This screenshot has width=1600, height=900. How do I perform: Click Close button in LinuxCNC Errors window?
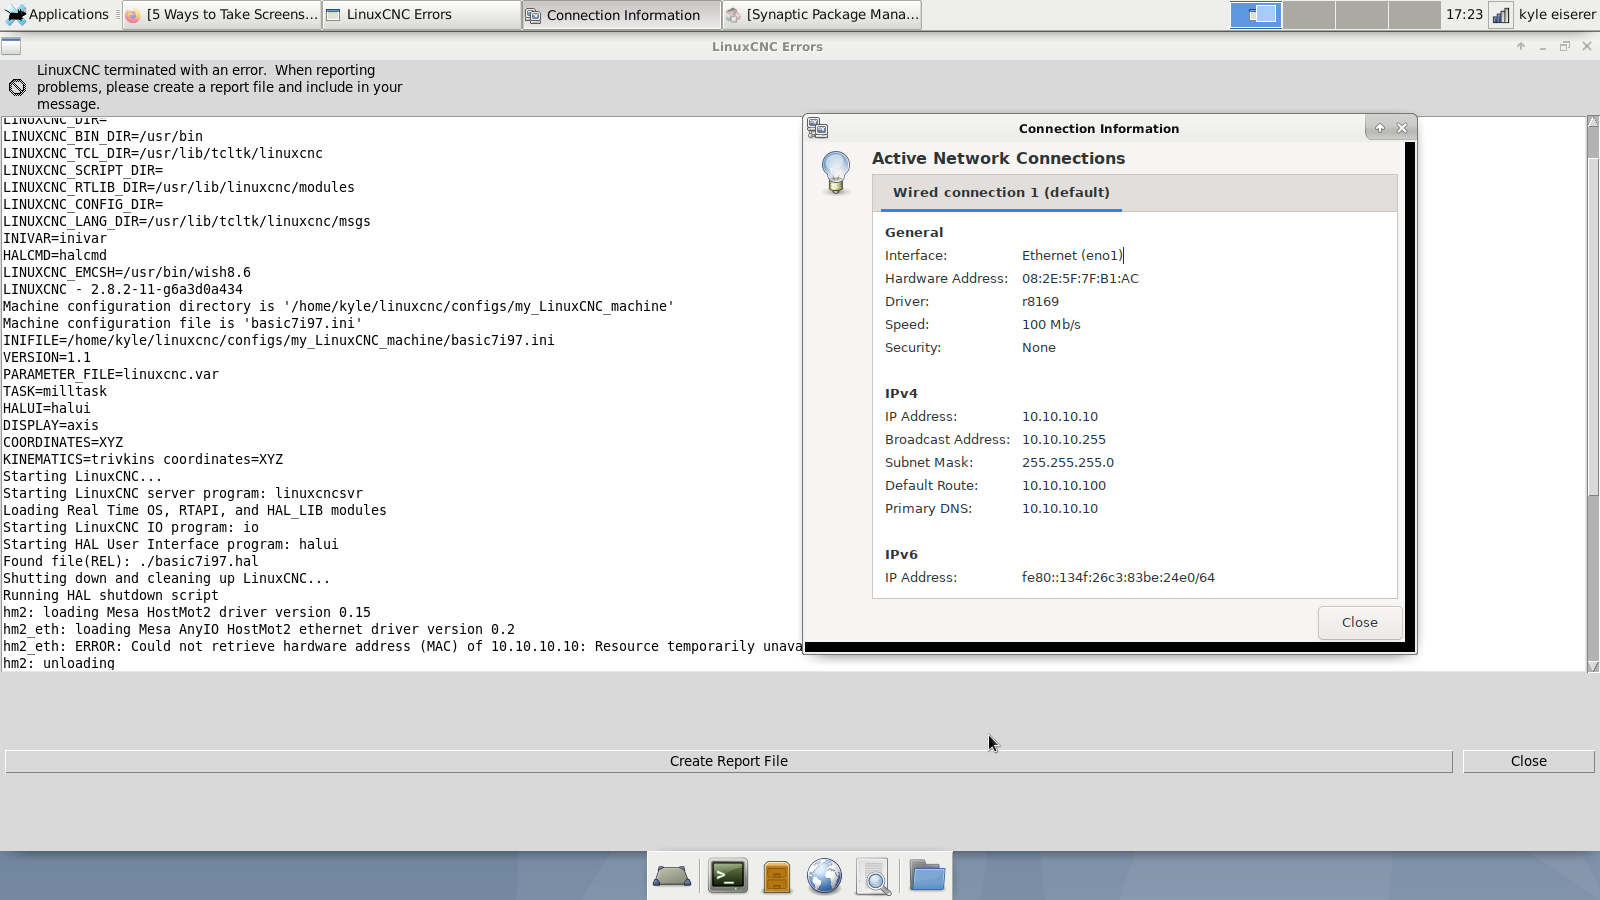tap(1528, 761)
